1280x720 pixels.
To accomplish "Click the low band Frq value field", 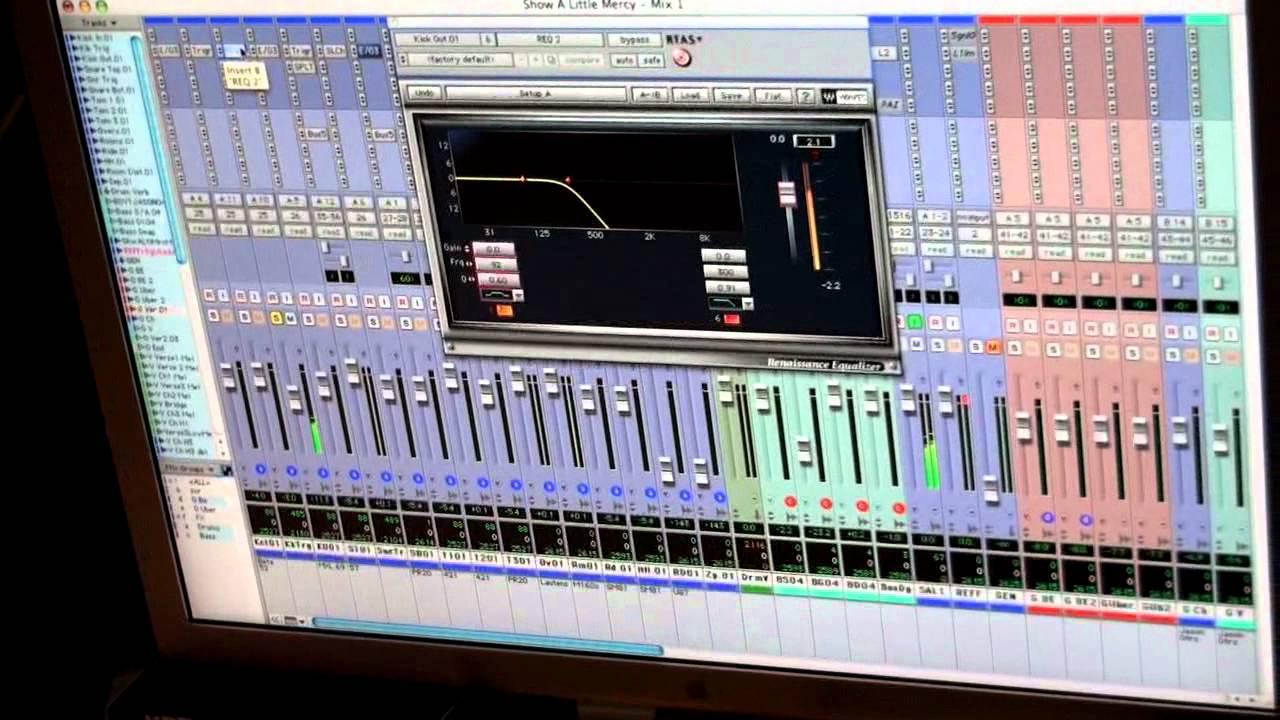I will click(495, 265).
